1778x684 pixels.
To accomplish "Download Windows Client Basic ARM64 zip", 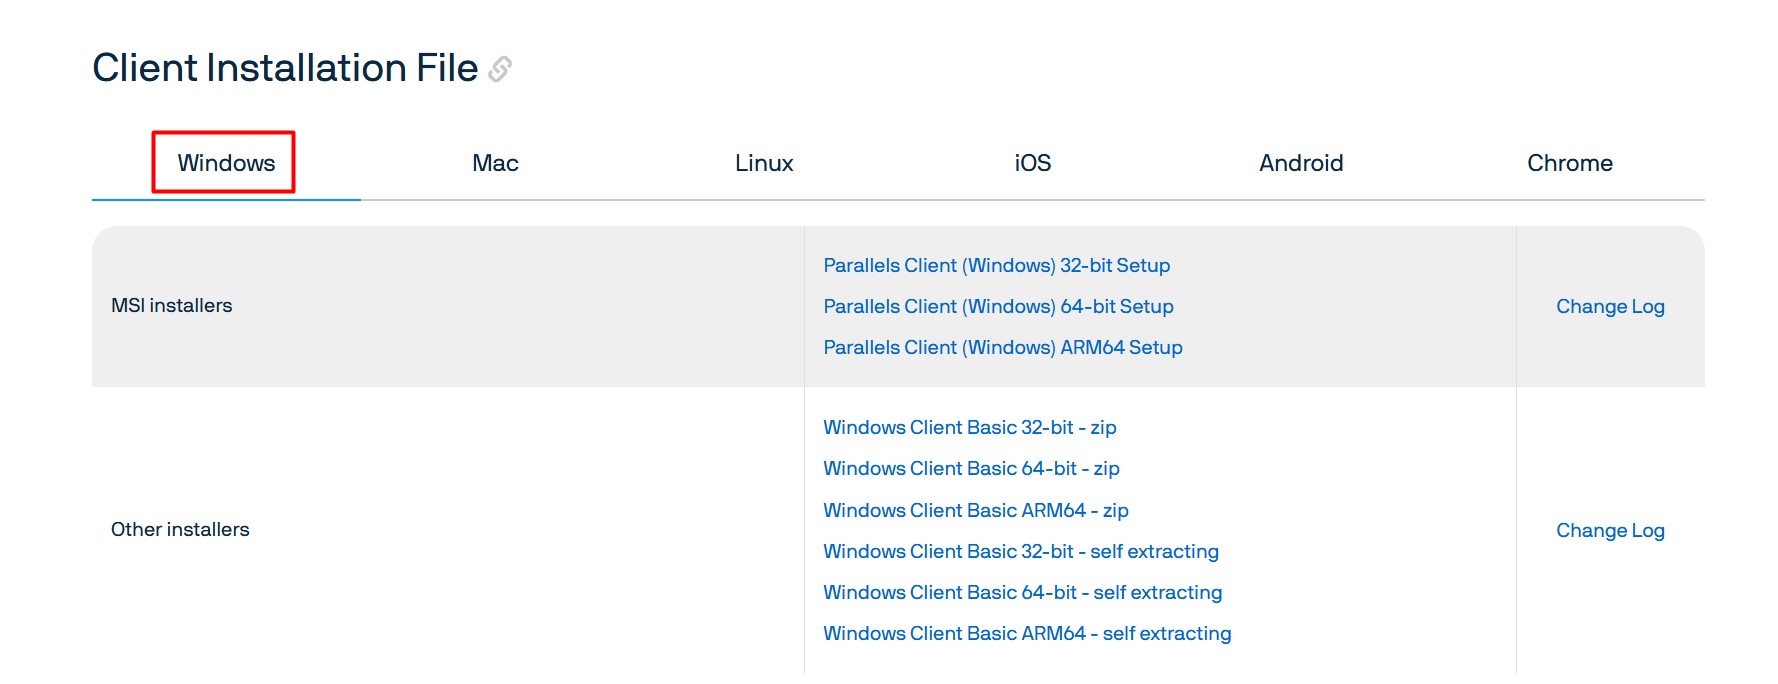I will (x=975, y=511).
